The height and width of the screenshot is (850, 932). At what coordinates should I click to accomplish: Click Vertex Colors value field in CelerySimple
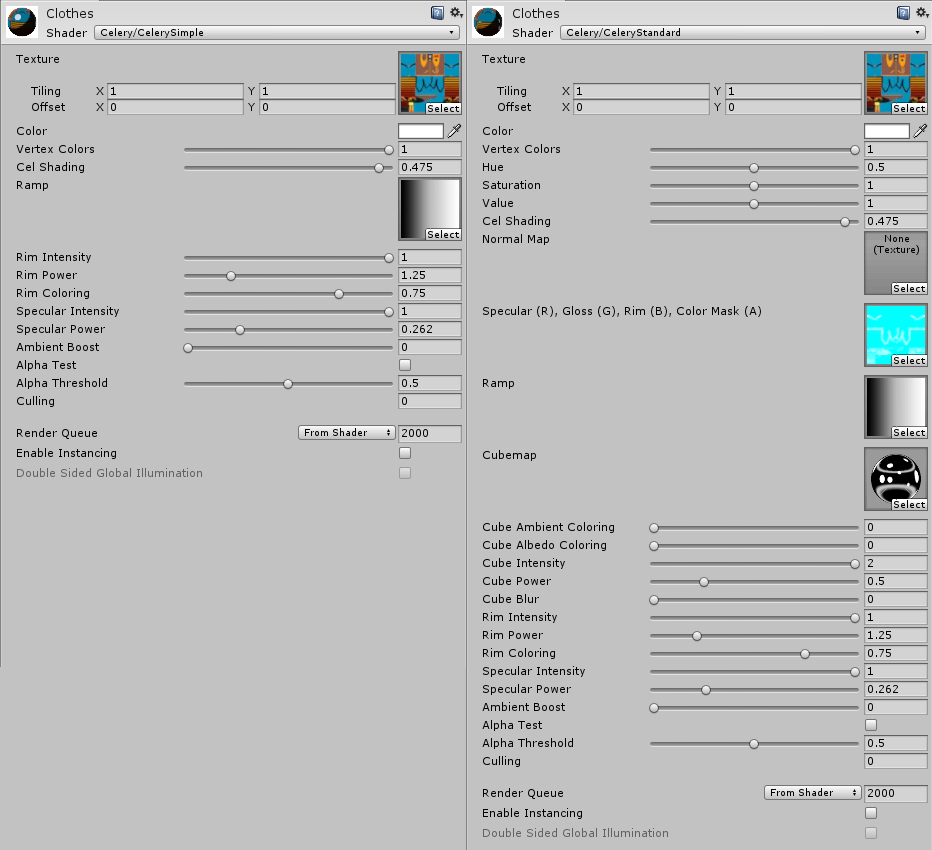coord(430,149)
